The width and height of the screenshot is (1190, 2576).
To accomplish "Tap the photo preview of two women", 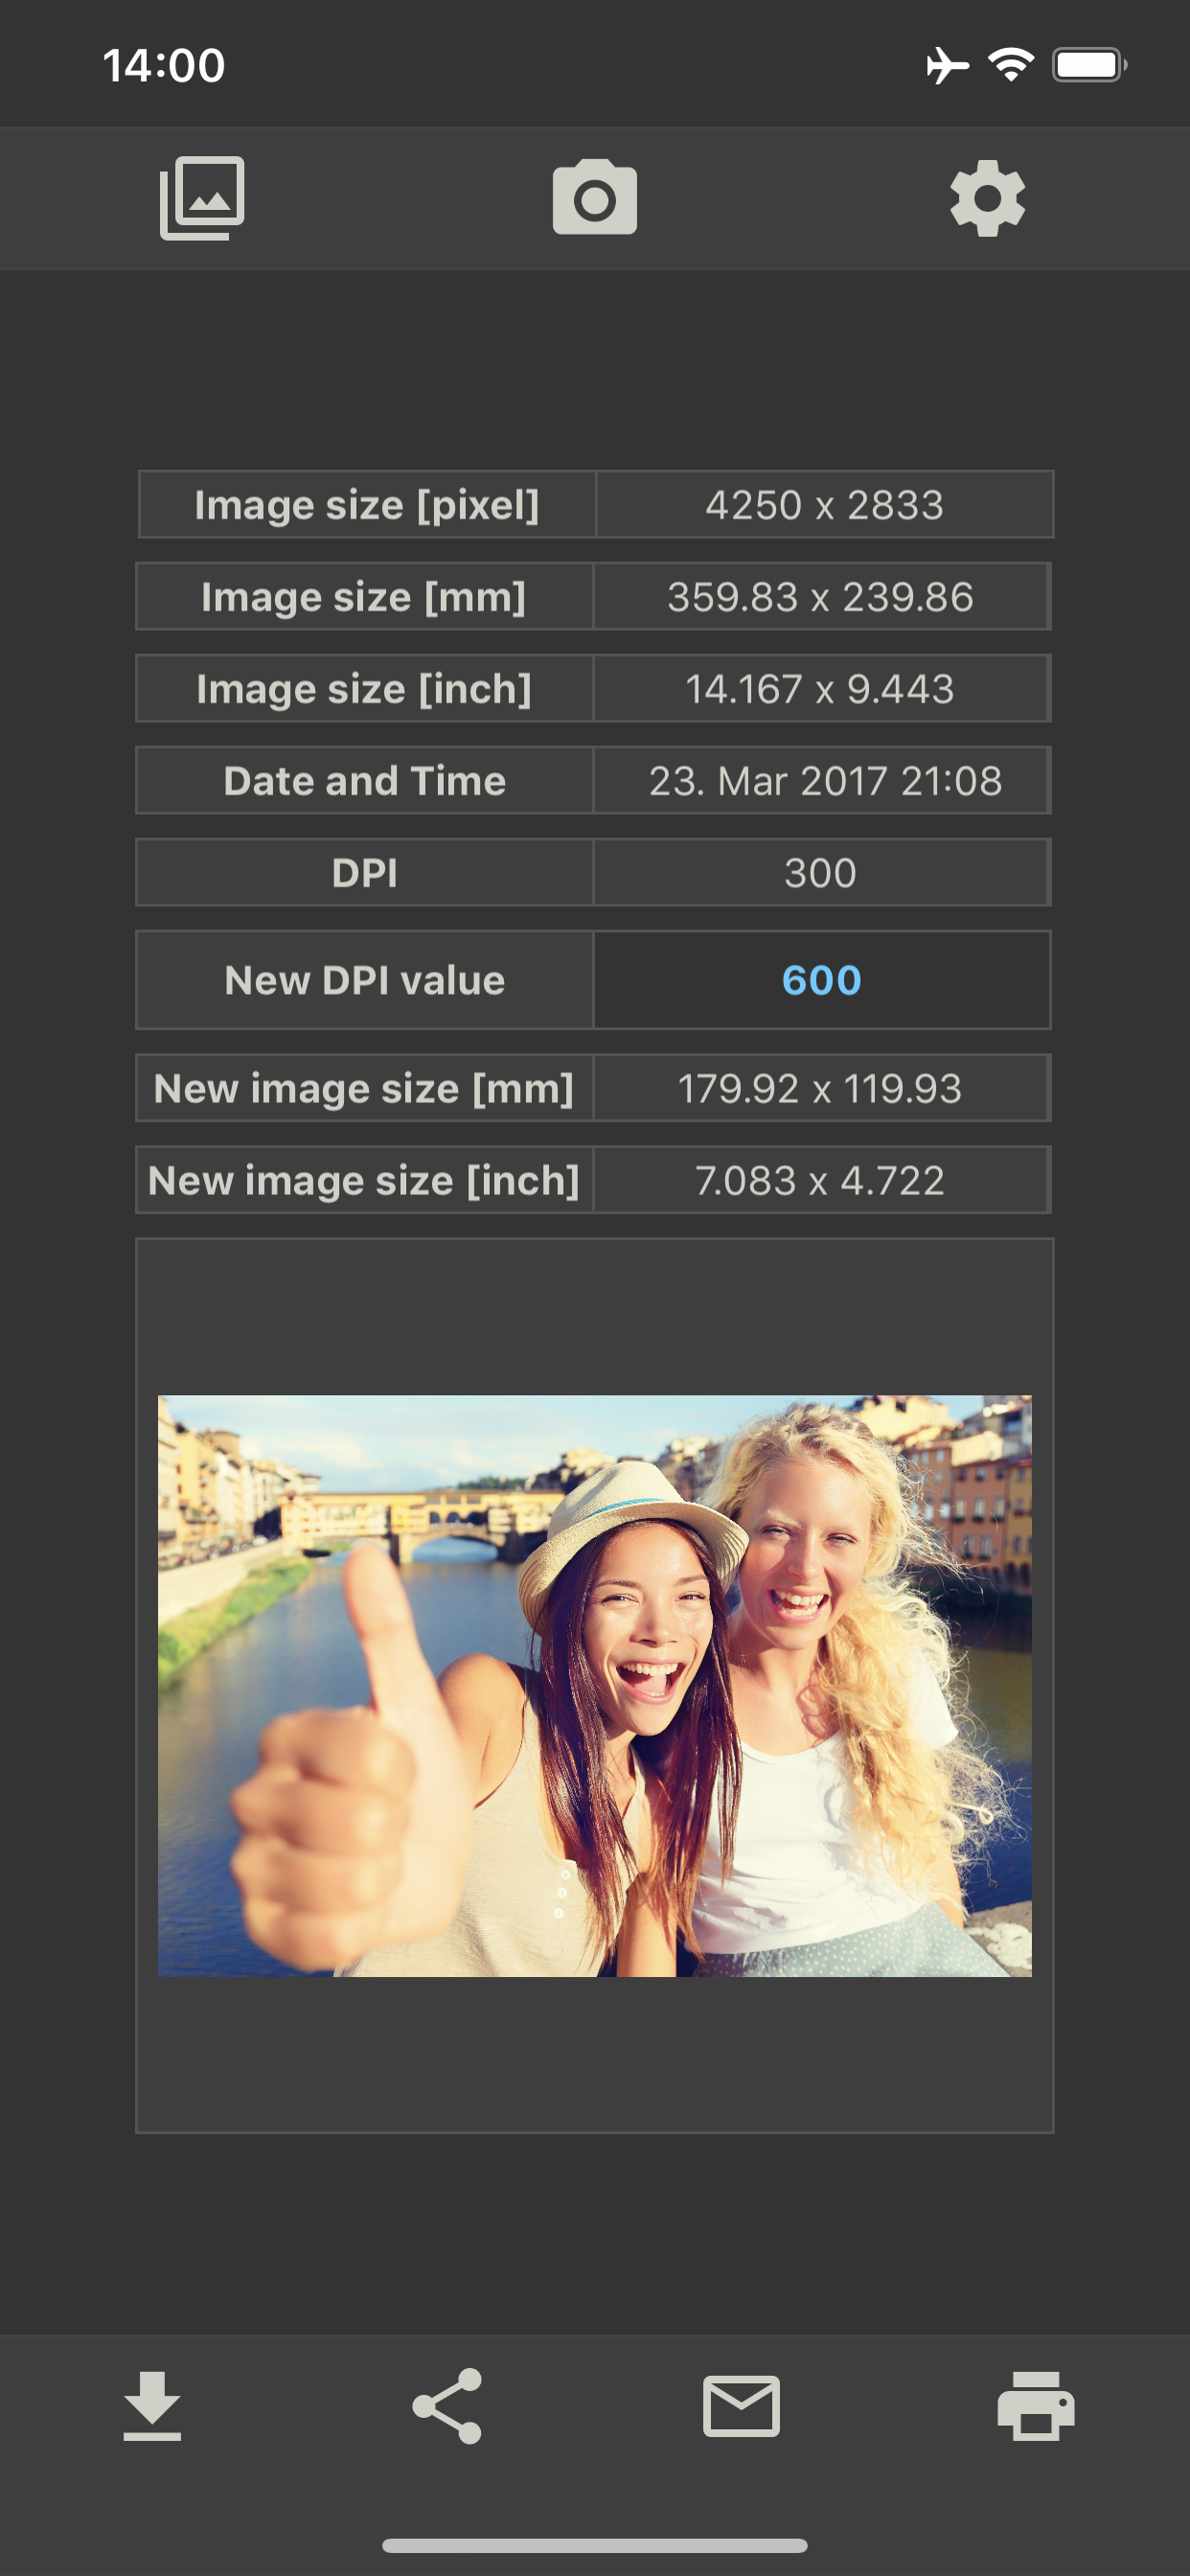I will point(595,1686).
